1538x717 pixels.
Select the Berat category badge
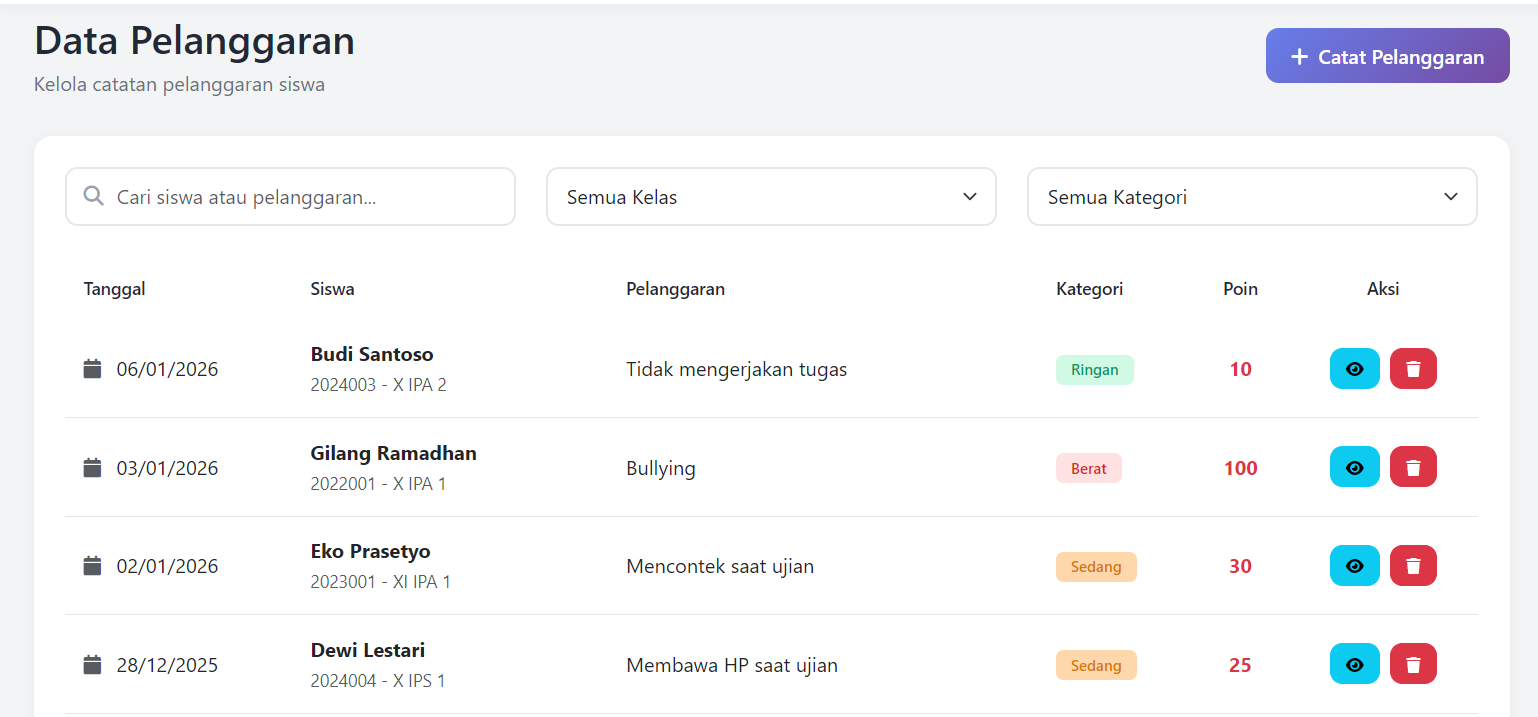[1089, 468]
